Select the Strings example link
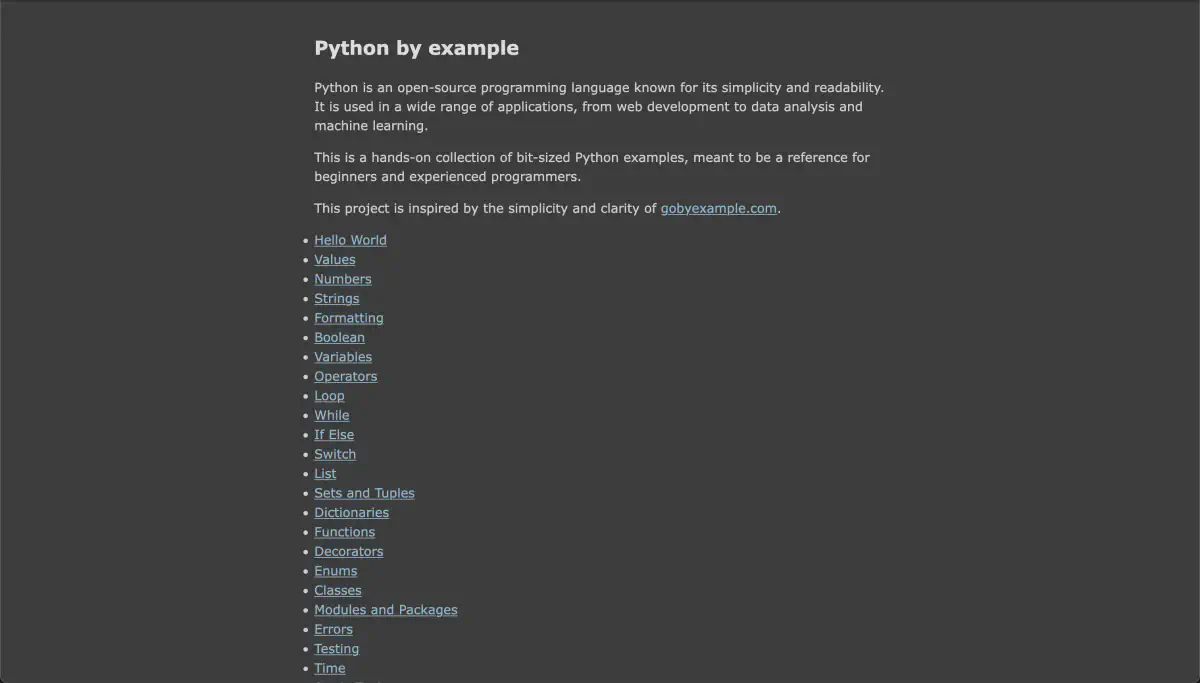The width and height of the screenshot is (1200, 683). coord(336,299)
